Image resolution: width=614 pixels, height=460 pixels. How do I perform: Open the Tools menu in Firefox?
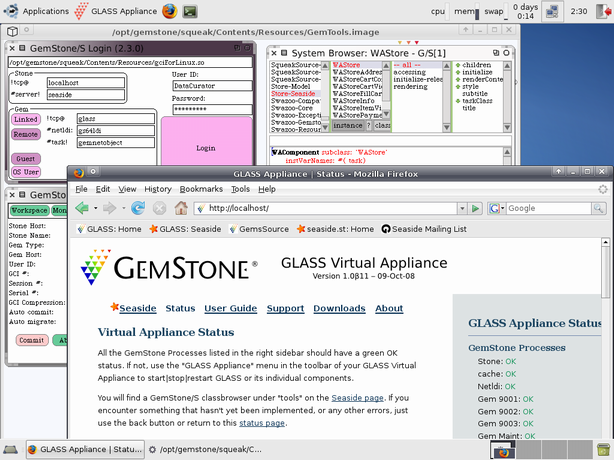click(240, 189)
